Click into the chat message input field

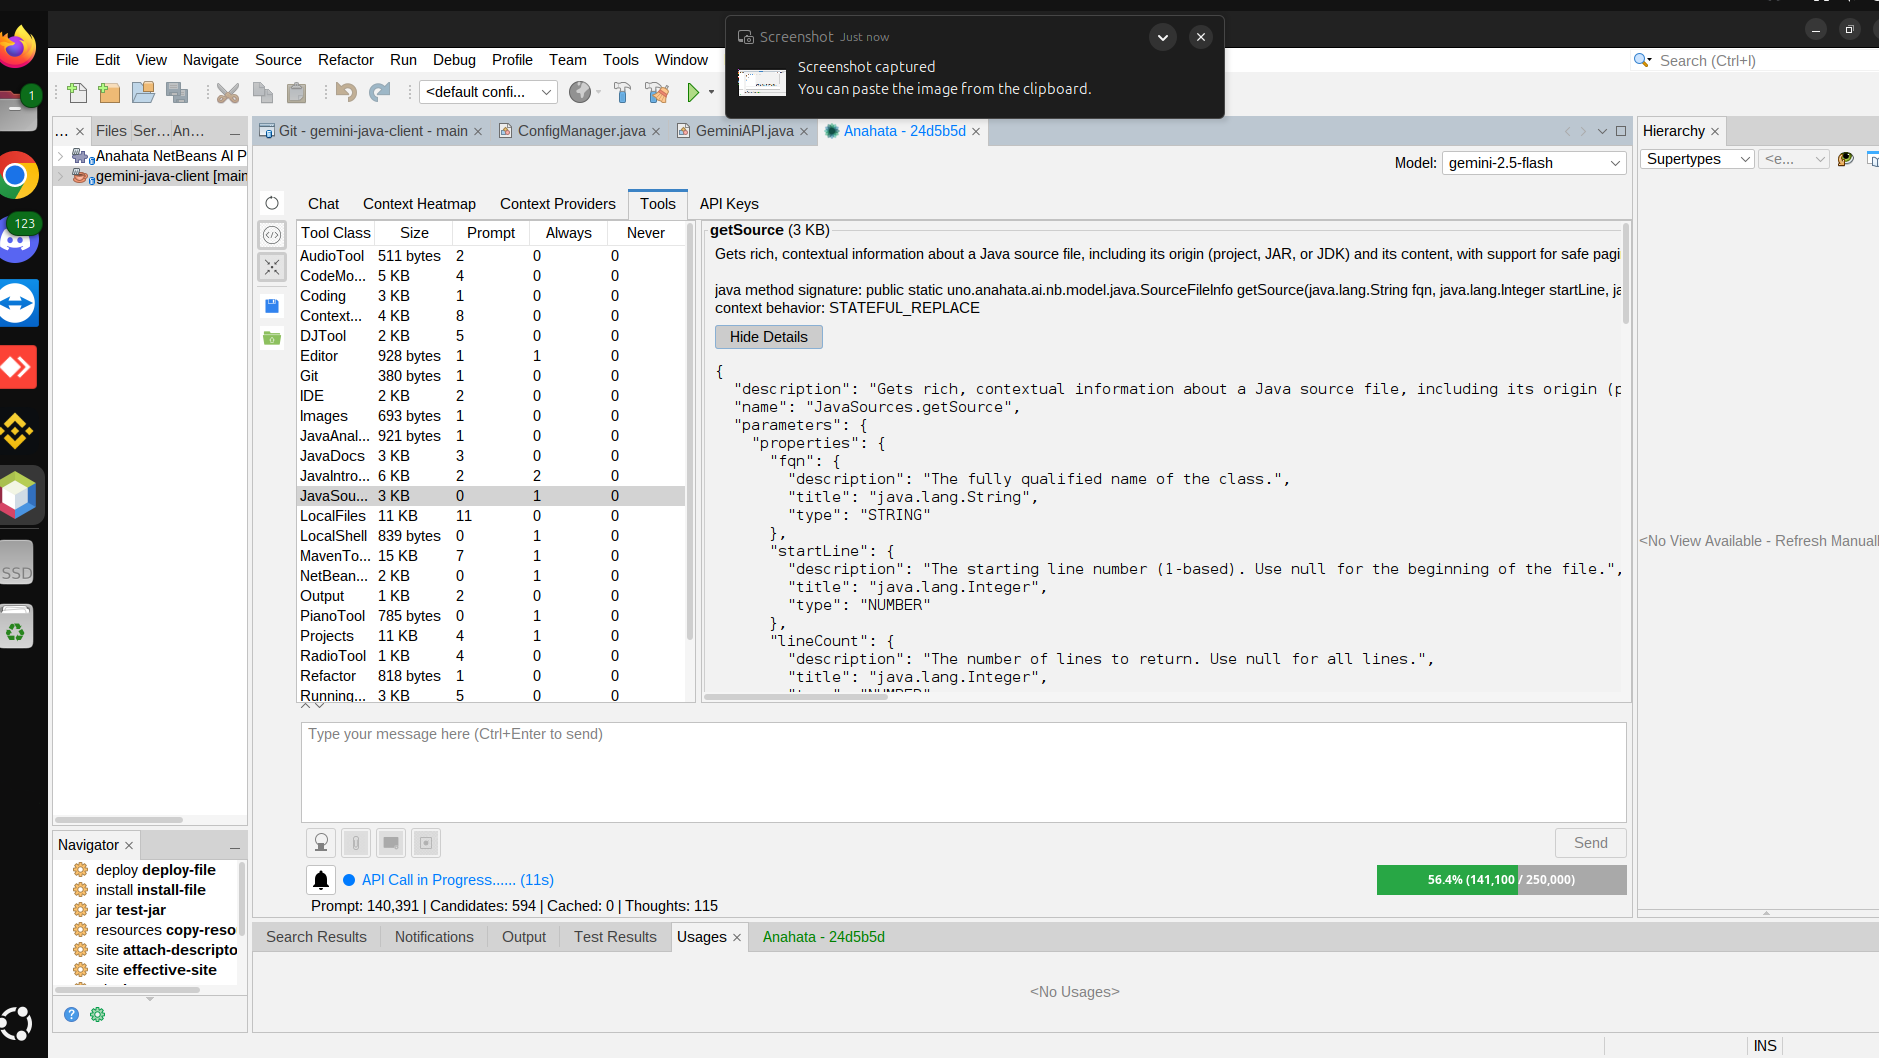tap(963, 772)
